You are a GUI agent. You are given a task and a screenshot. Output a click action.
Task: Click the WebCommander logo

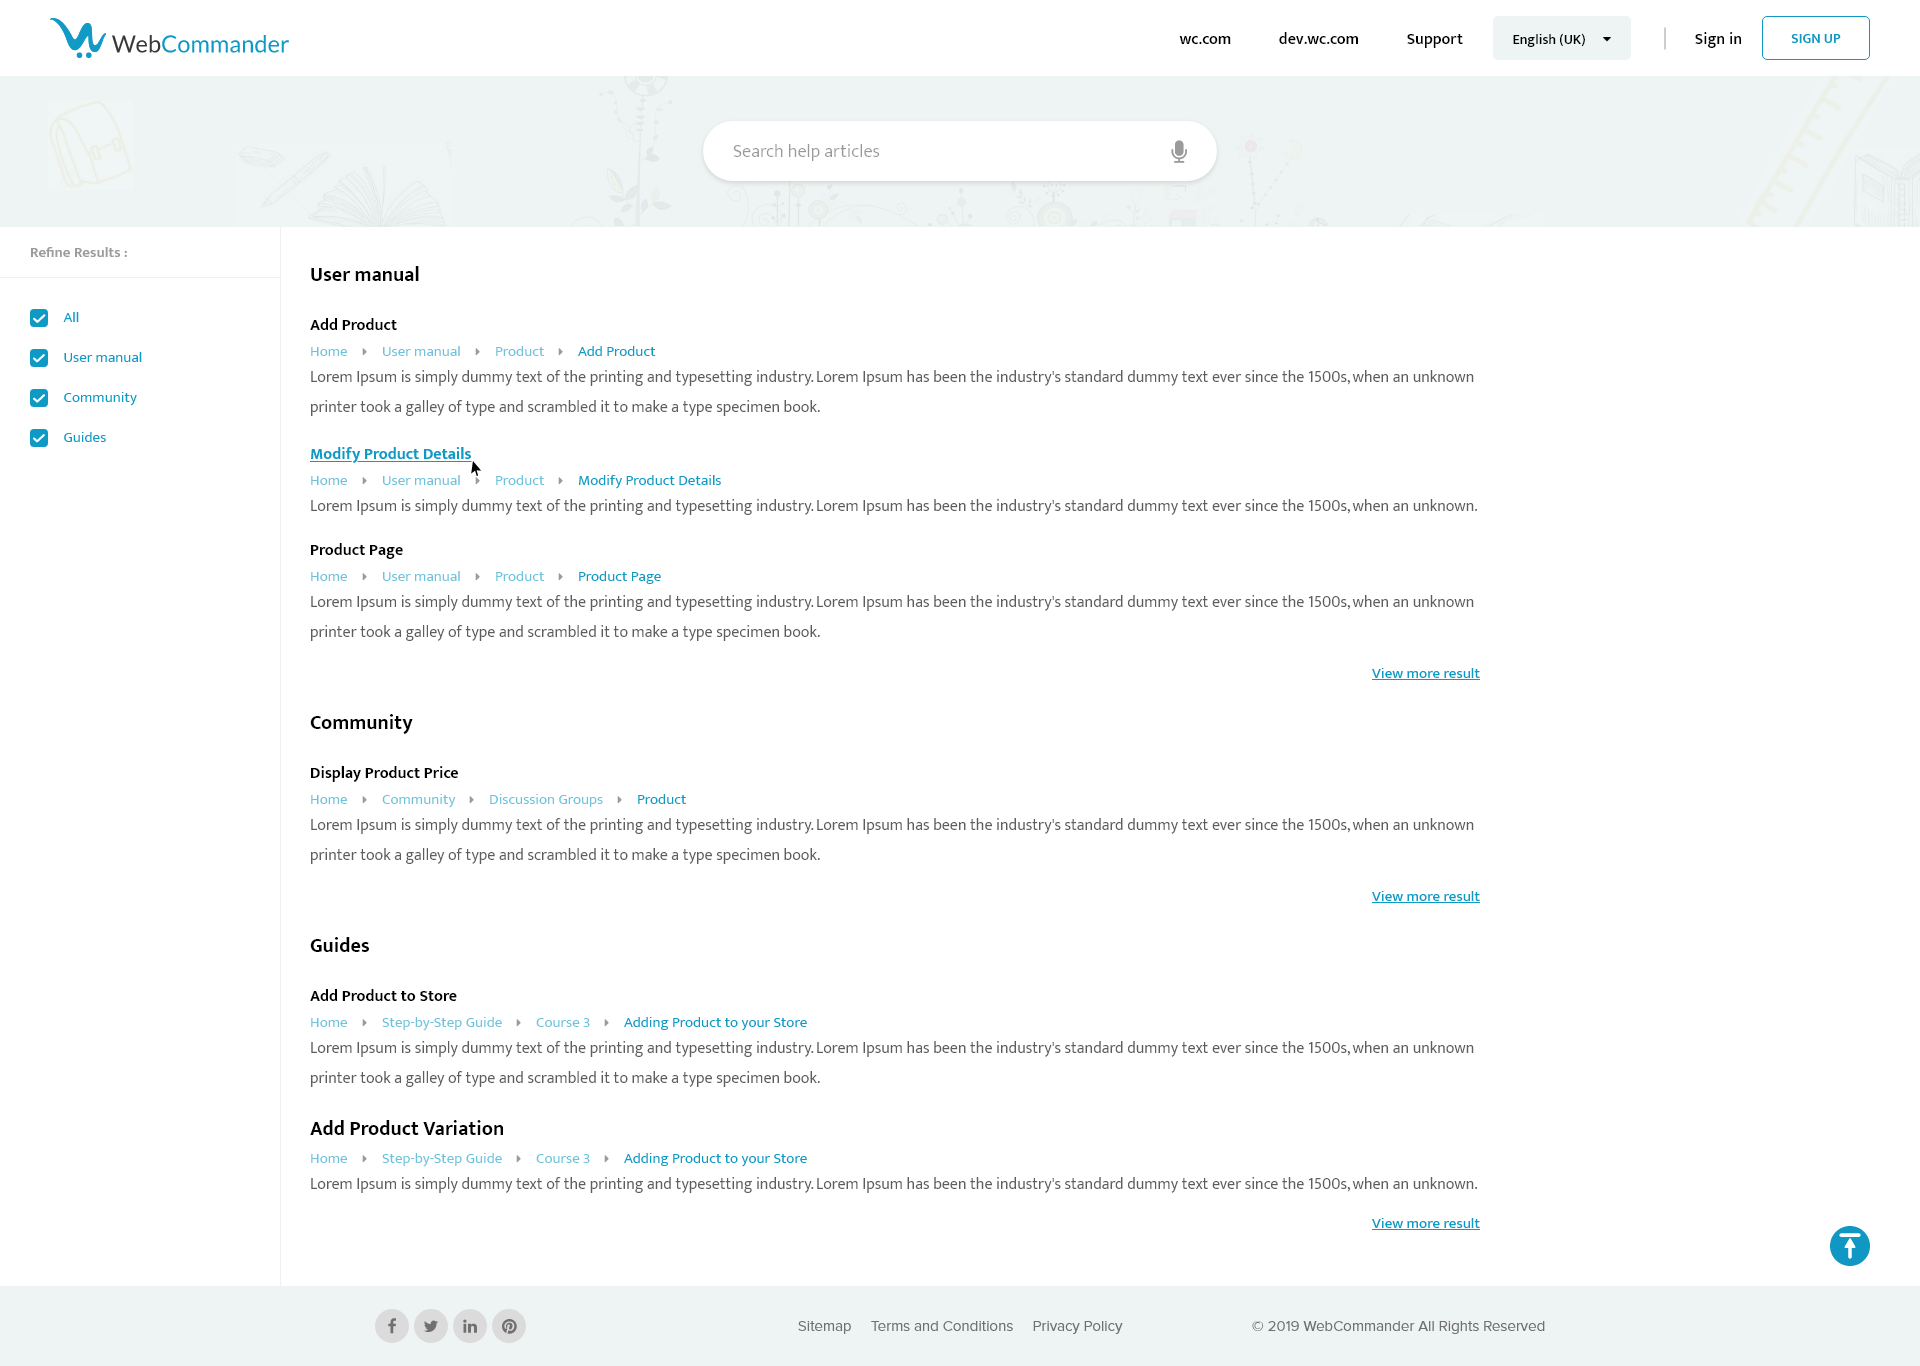click(170, 39)
